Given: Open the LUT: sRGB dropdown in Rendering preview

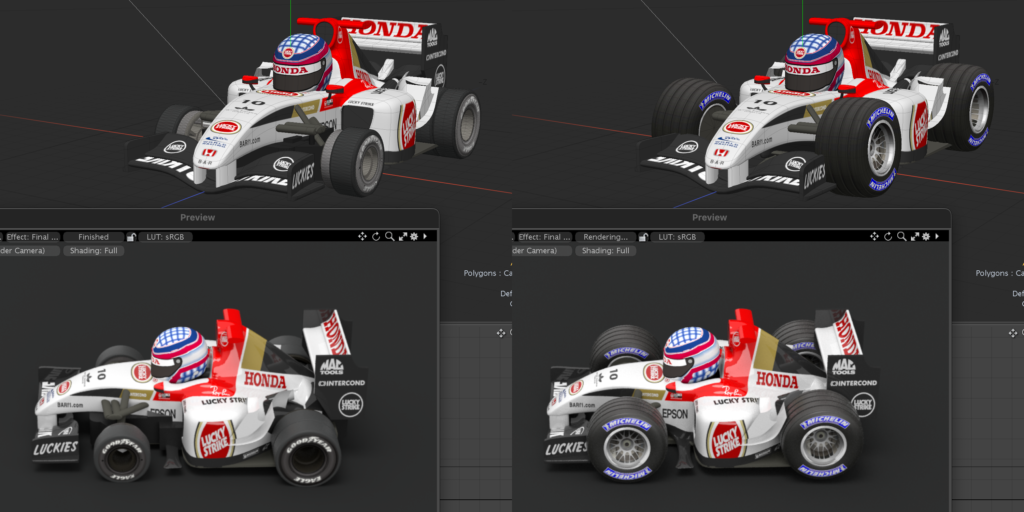Looking at the screenshot, I should coord(677,237).
